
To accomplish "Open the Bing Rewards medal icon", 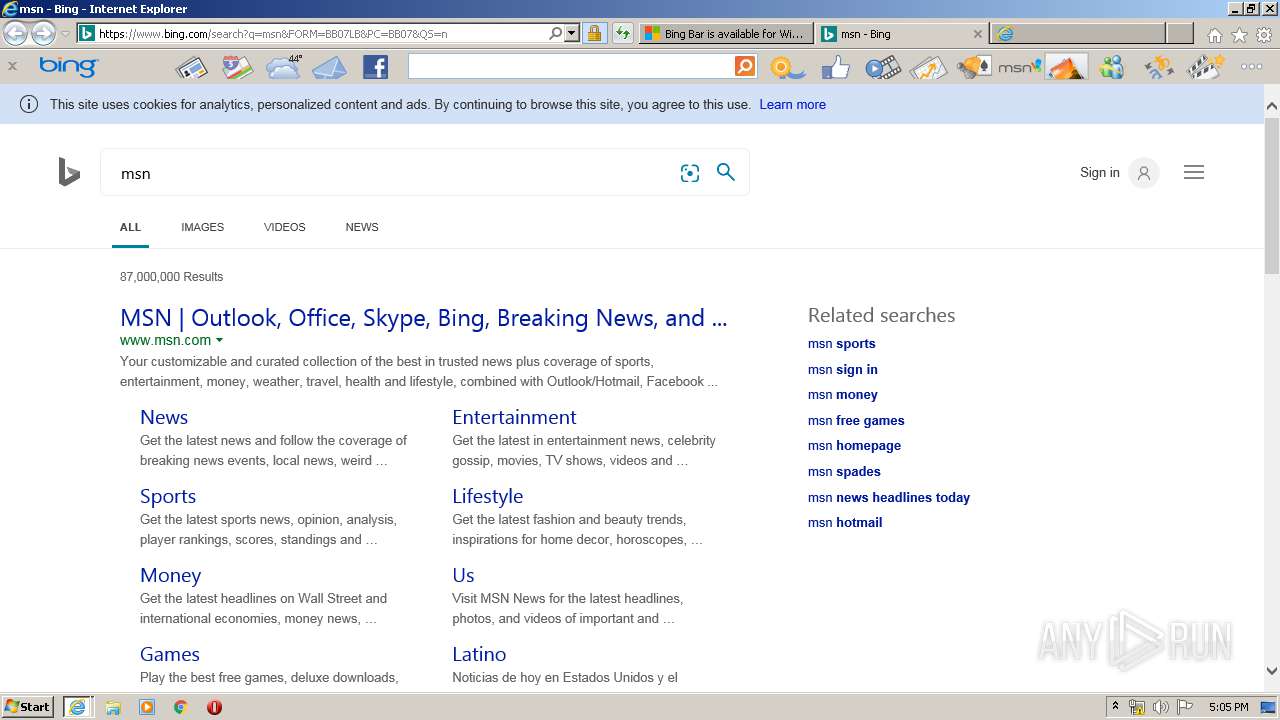I will pyautogui.click(x=787, y=68).
